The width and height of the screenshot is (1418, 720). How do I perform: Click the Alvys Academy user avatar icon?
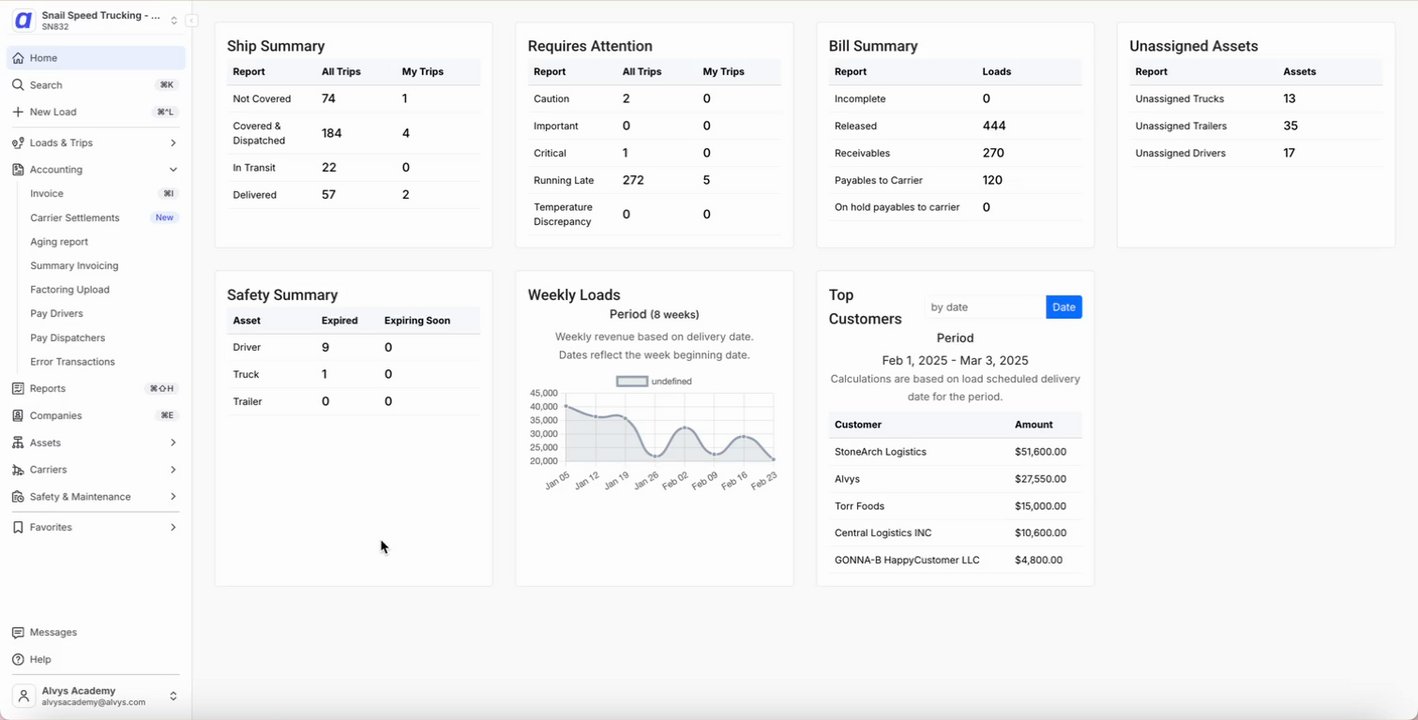(23, 696)
